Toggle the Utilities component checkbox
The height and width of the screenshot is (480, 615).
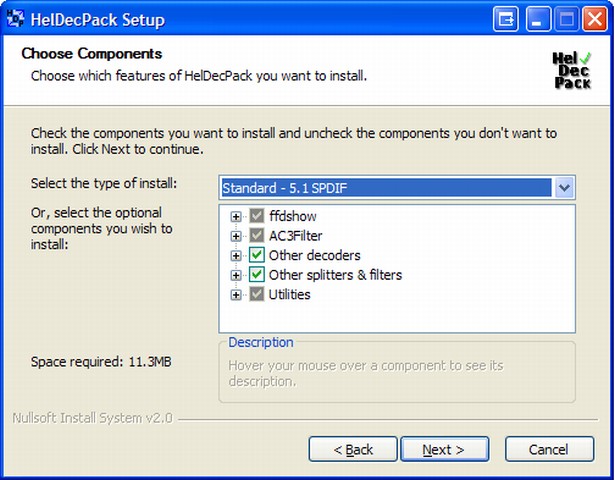click(x=258, y=294)
